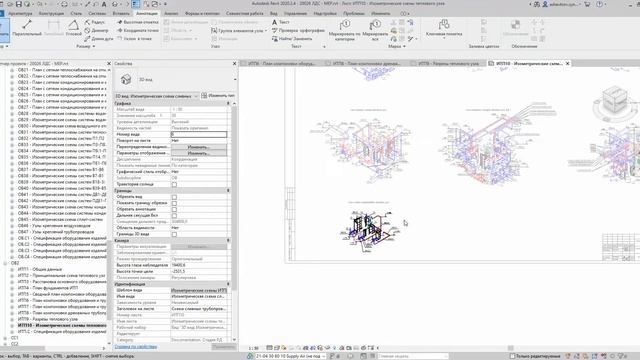Run Check Spelling (Проверка орфографии)

point(298,30)
